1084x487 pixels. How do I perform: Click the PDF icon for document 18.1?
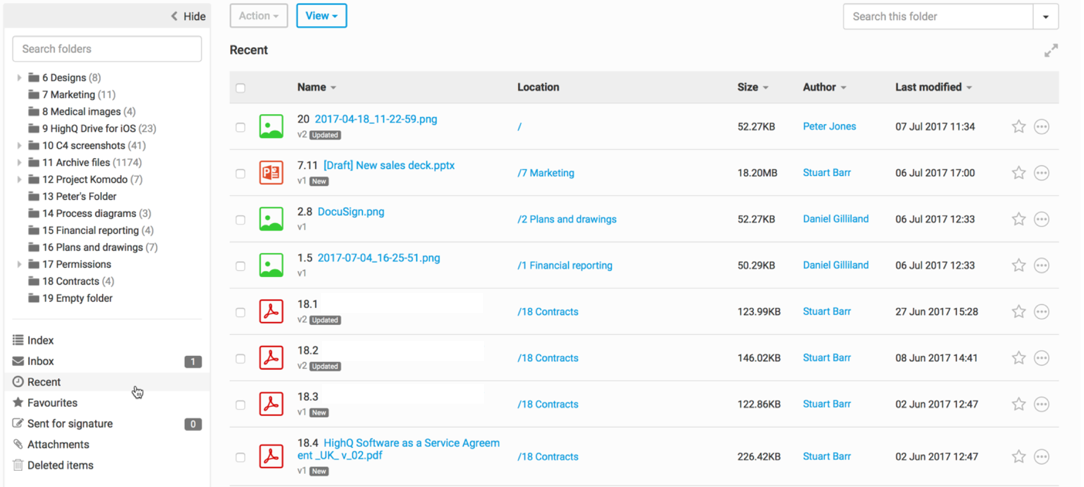click(270, 312)
